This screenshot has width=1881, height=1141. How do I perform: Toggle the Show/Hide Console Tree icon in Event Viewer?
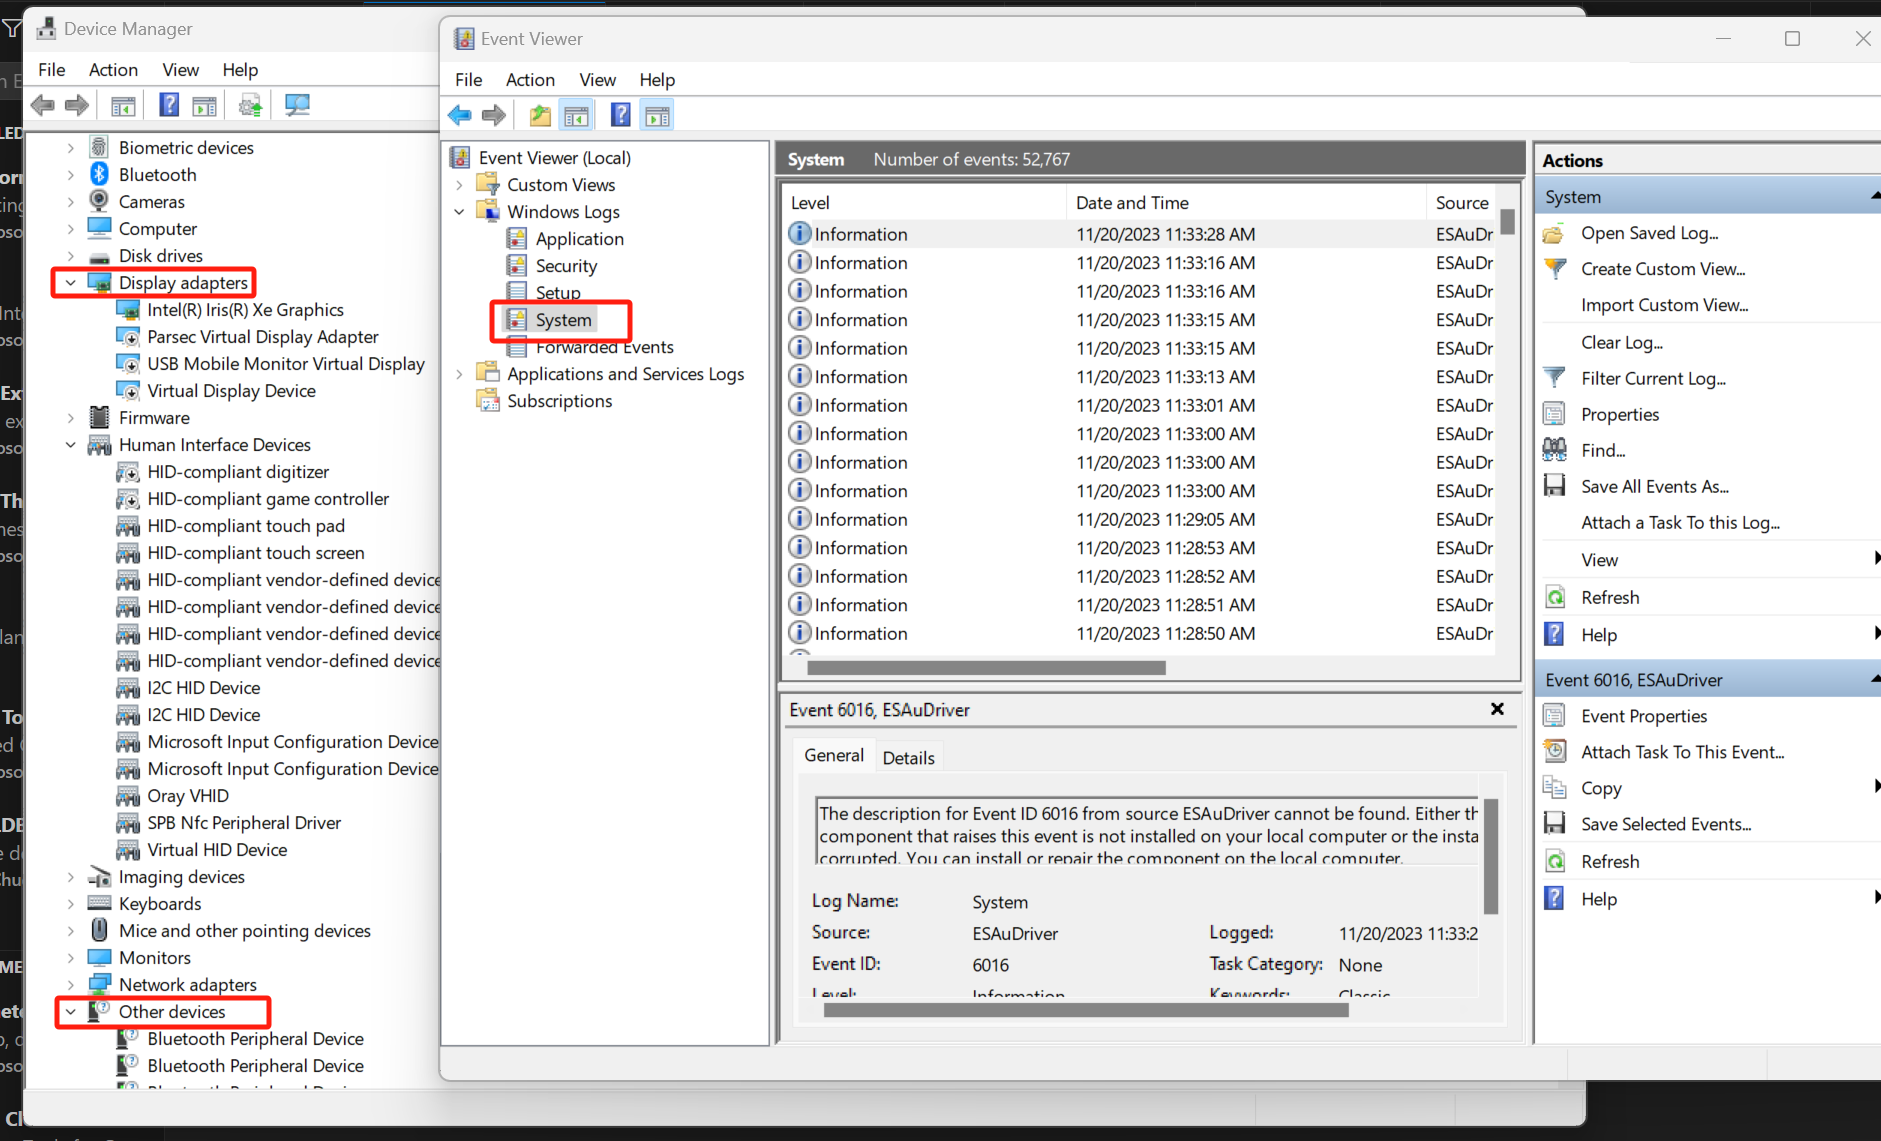(577, 114)
